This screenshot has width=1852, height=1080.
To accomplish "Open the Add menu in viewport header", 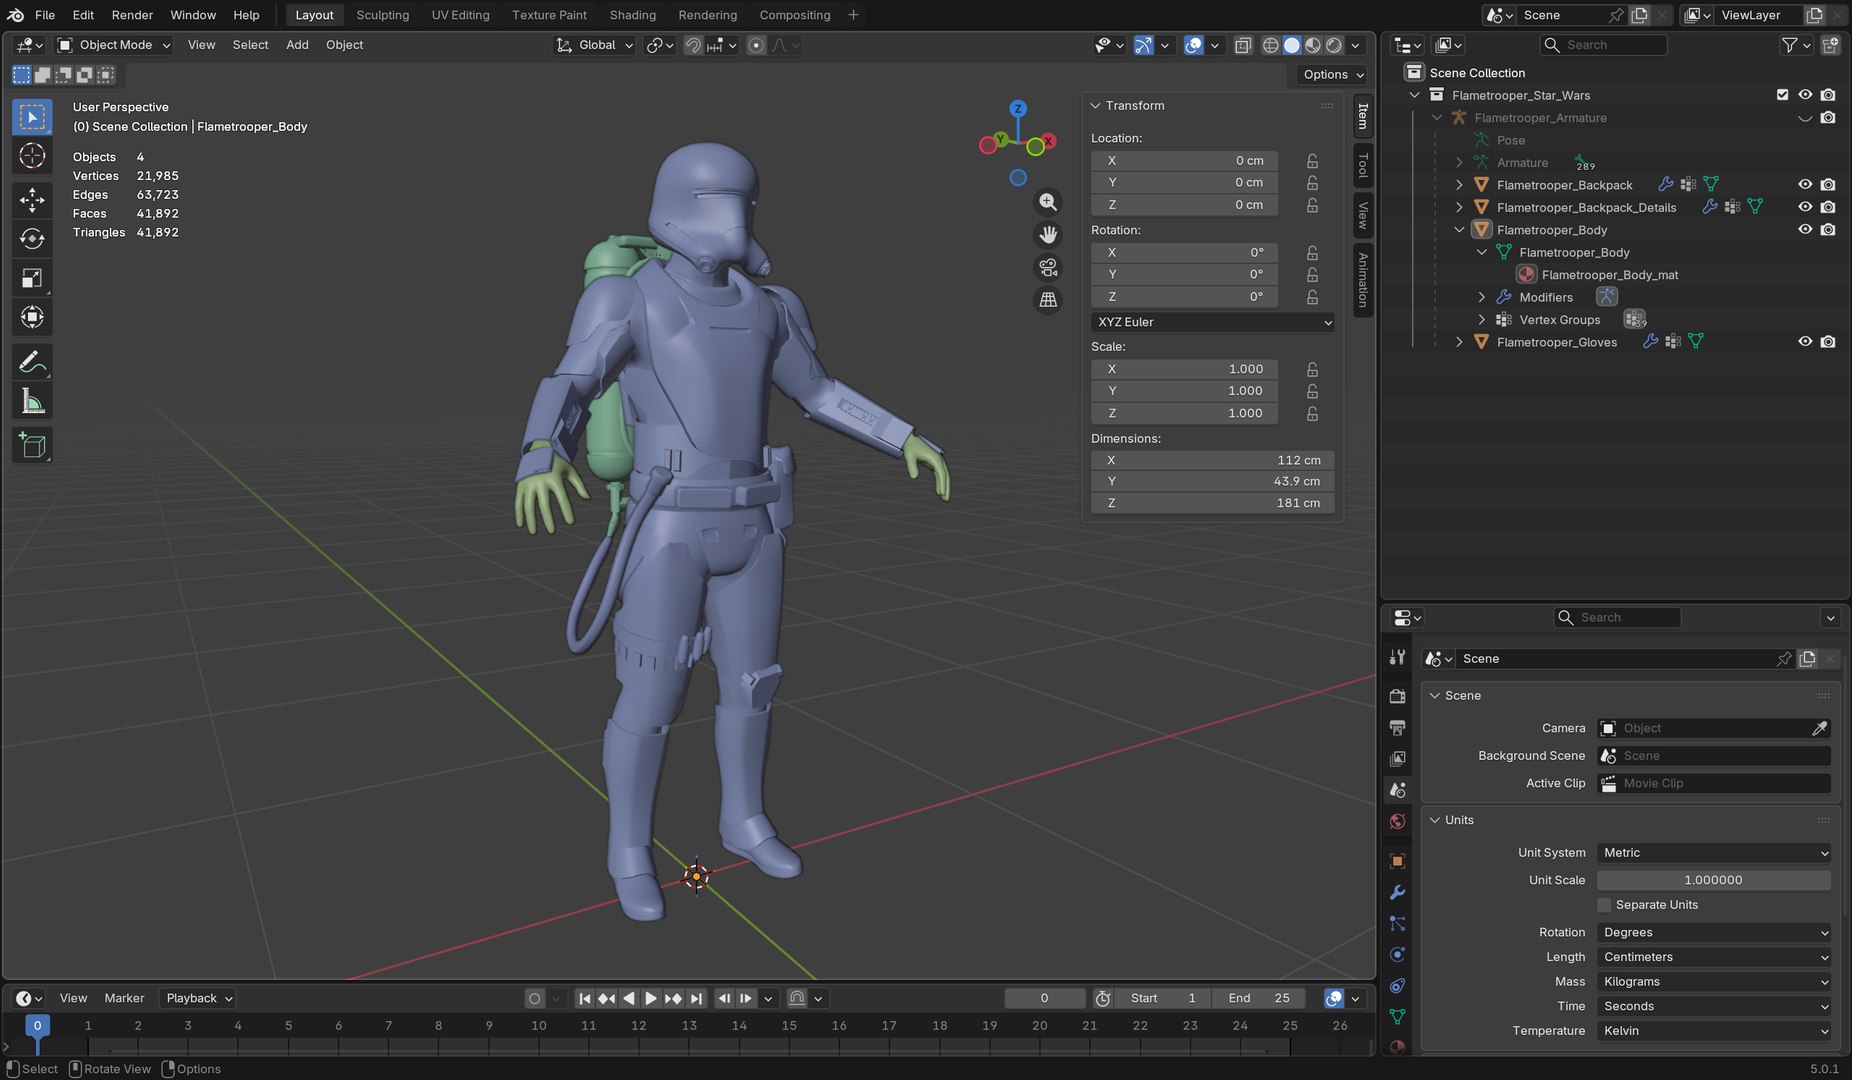I will pos(297,45).
